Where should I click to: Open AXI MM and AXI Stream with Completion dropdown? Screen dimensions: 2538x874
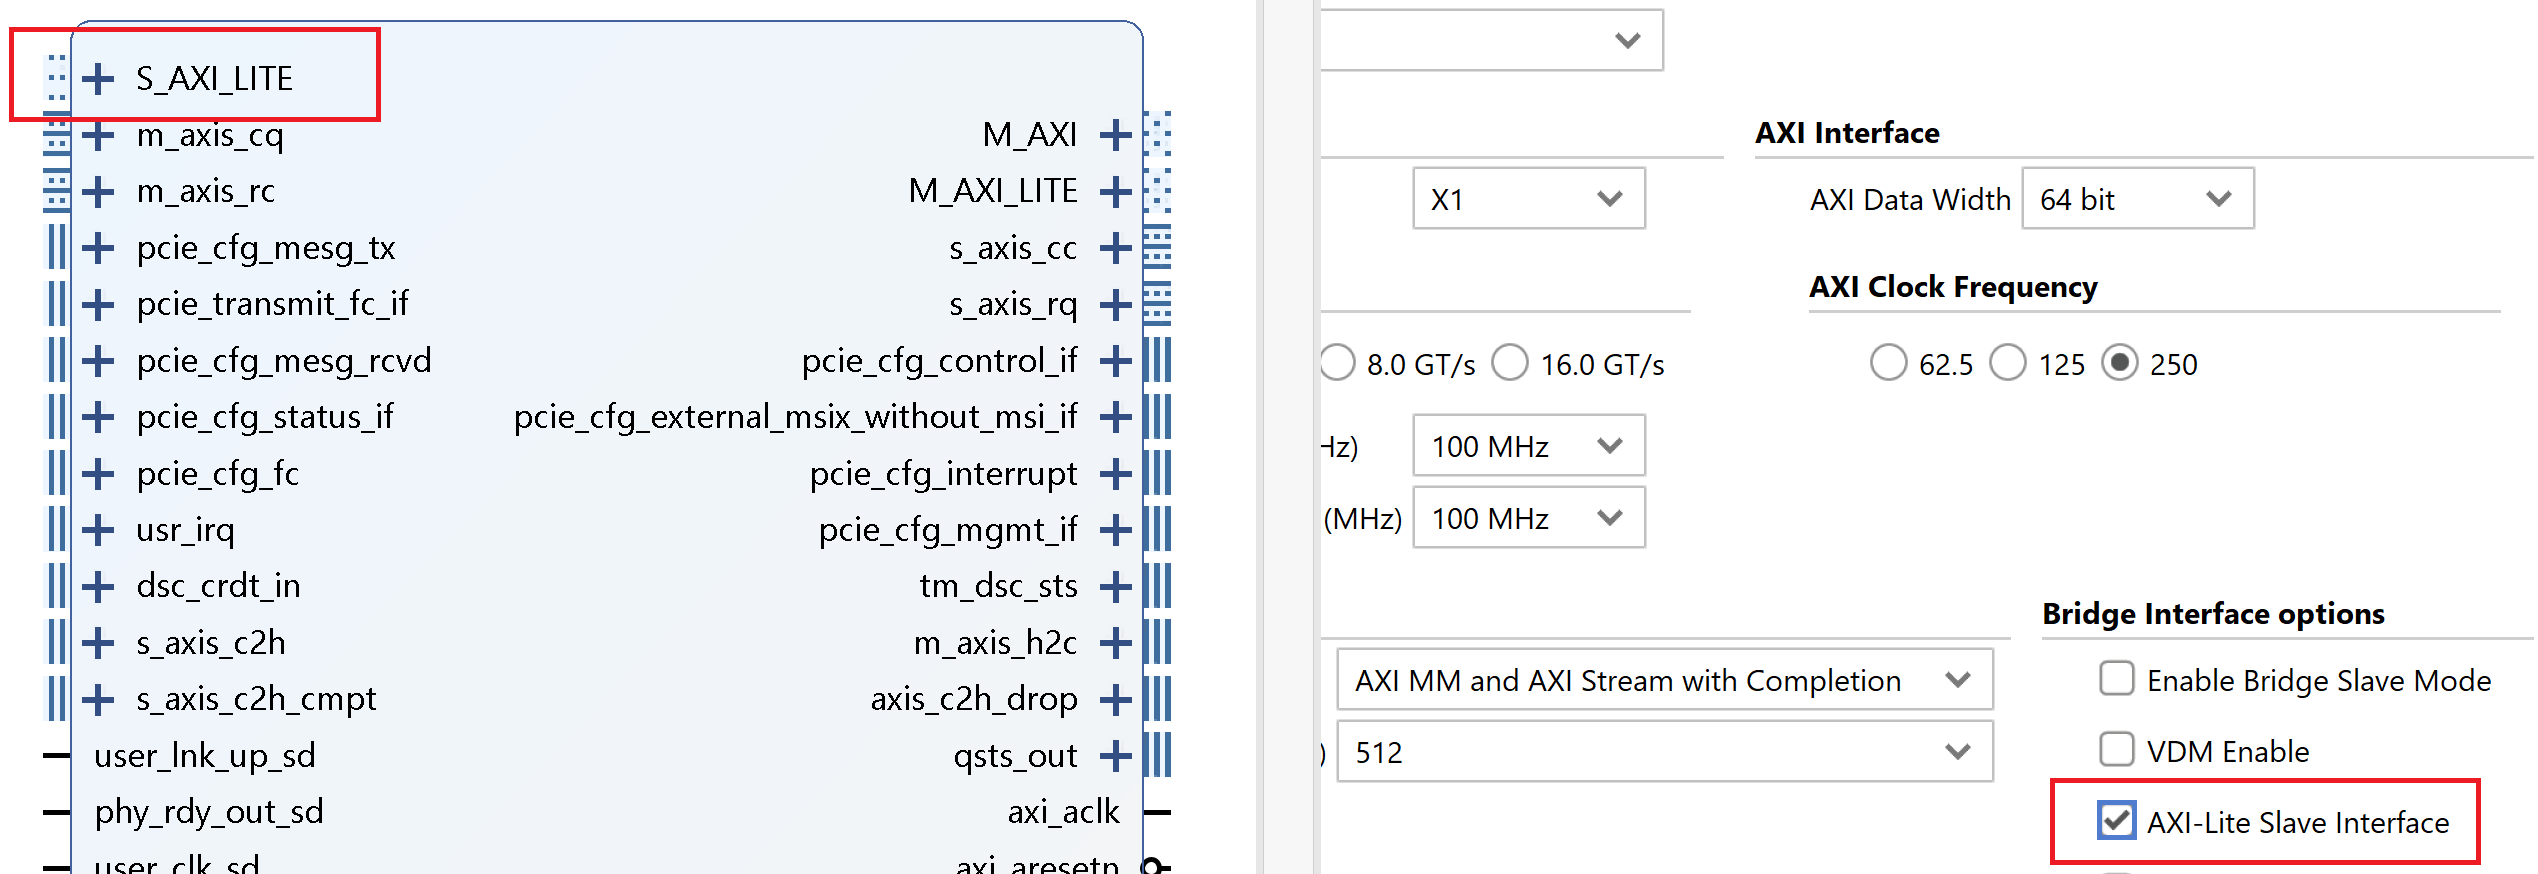pyautogui.click(x=1664, y=680)
